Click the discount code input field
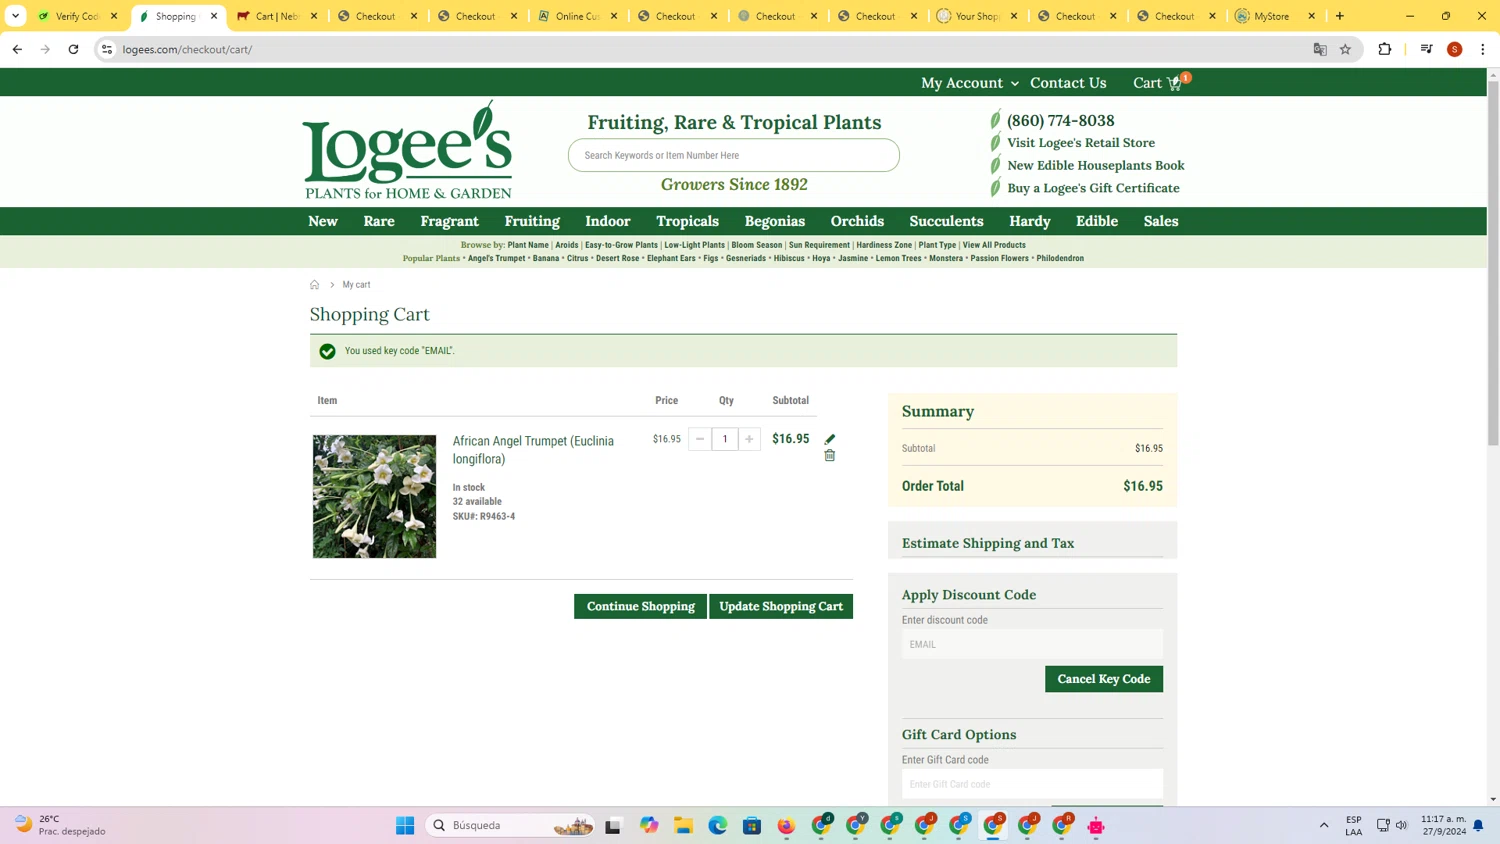The width and height of the screenshot is (1500, 844). coord(1032,644)
